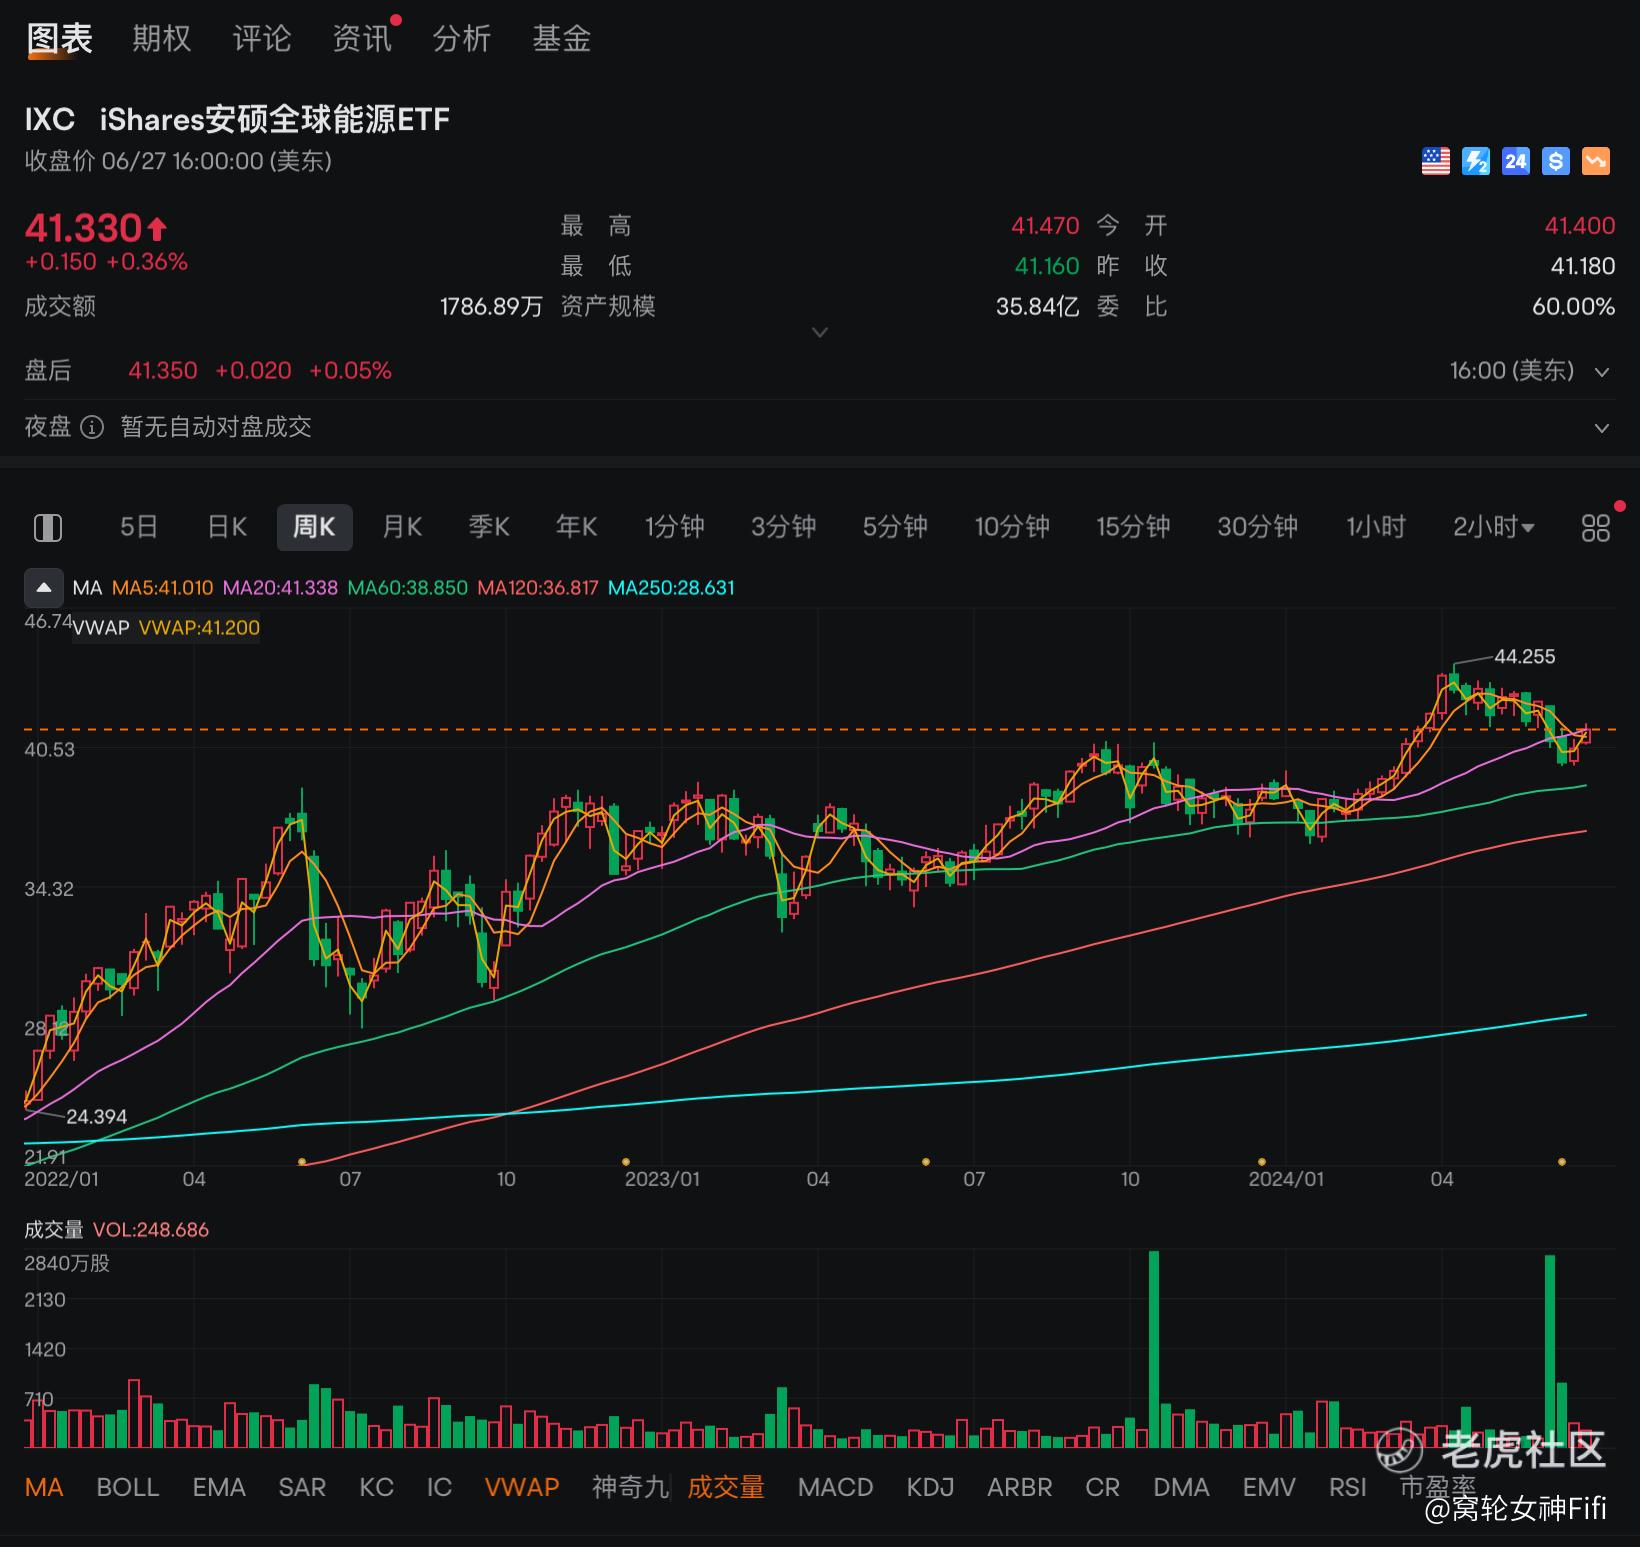Image resolution: width=1640 pixels, height=1547 pixels.
Task: Enable the KC indicator
Action: point(376,1487)
